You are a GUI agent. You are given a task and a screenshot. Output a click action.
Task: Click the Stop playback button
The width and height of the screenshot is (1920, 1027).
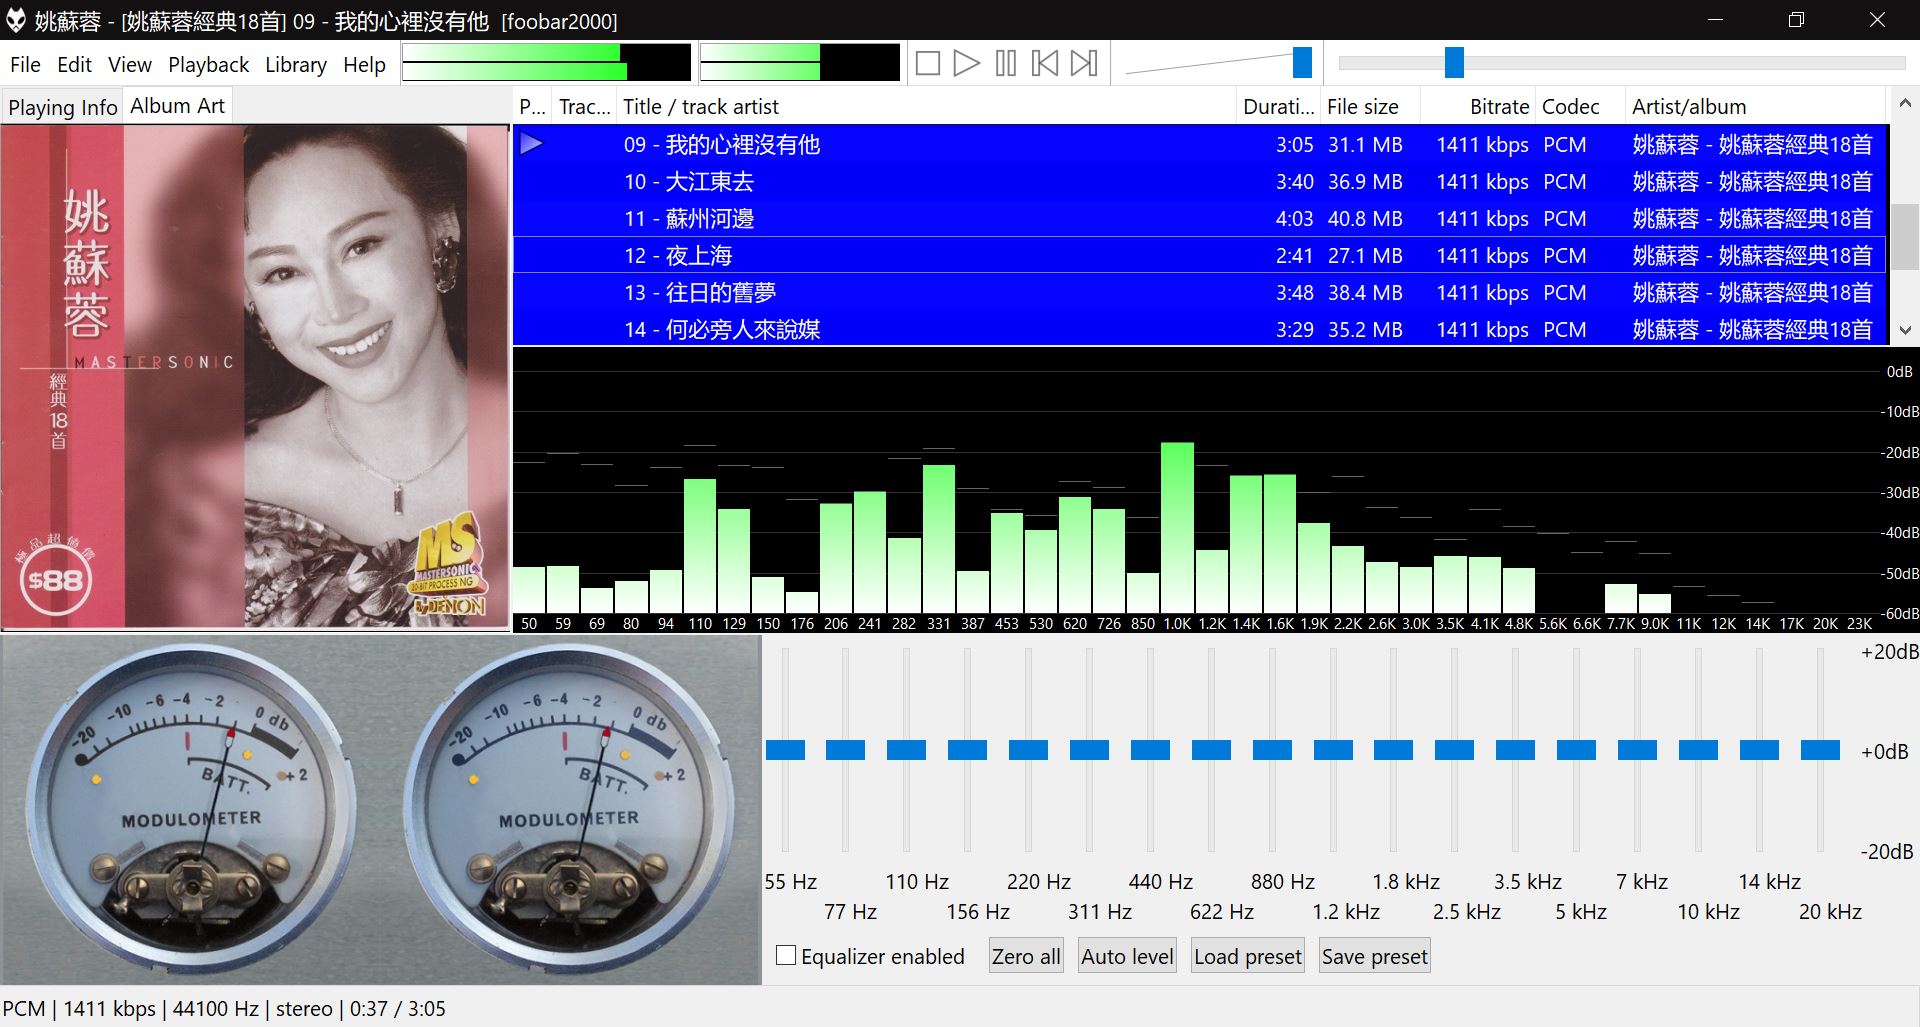(927, 64)
